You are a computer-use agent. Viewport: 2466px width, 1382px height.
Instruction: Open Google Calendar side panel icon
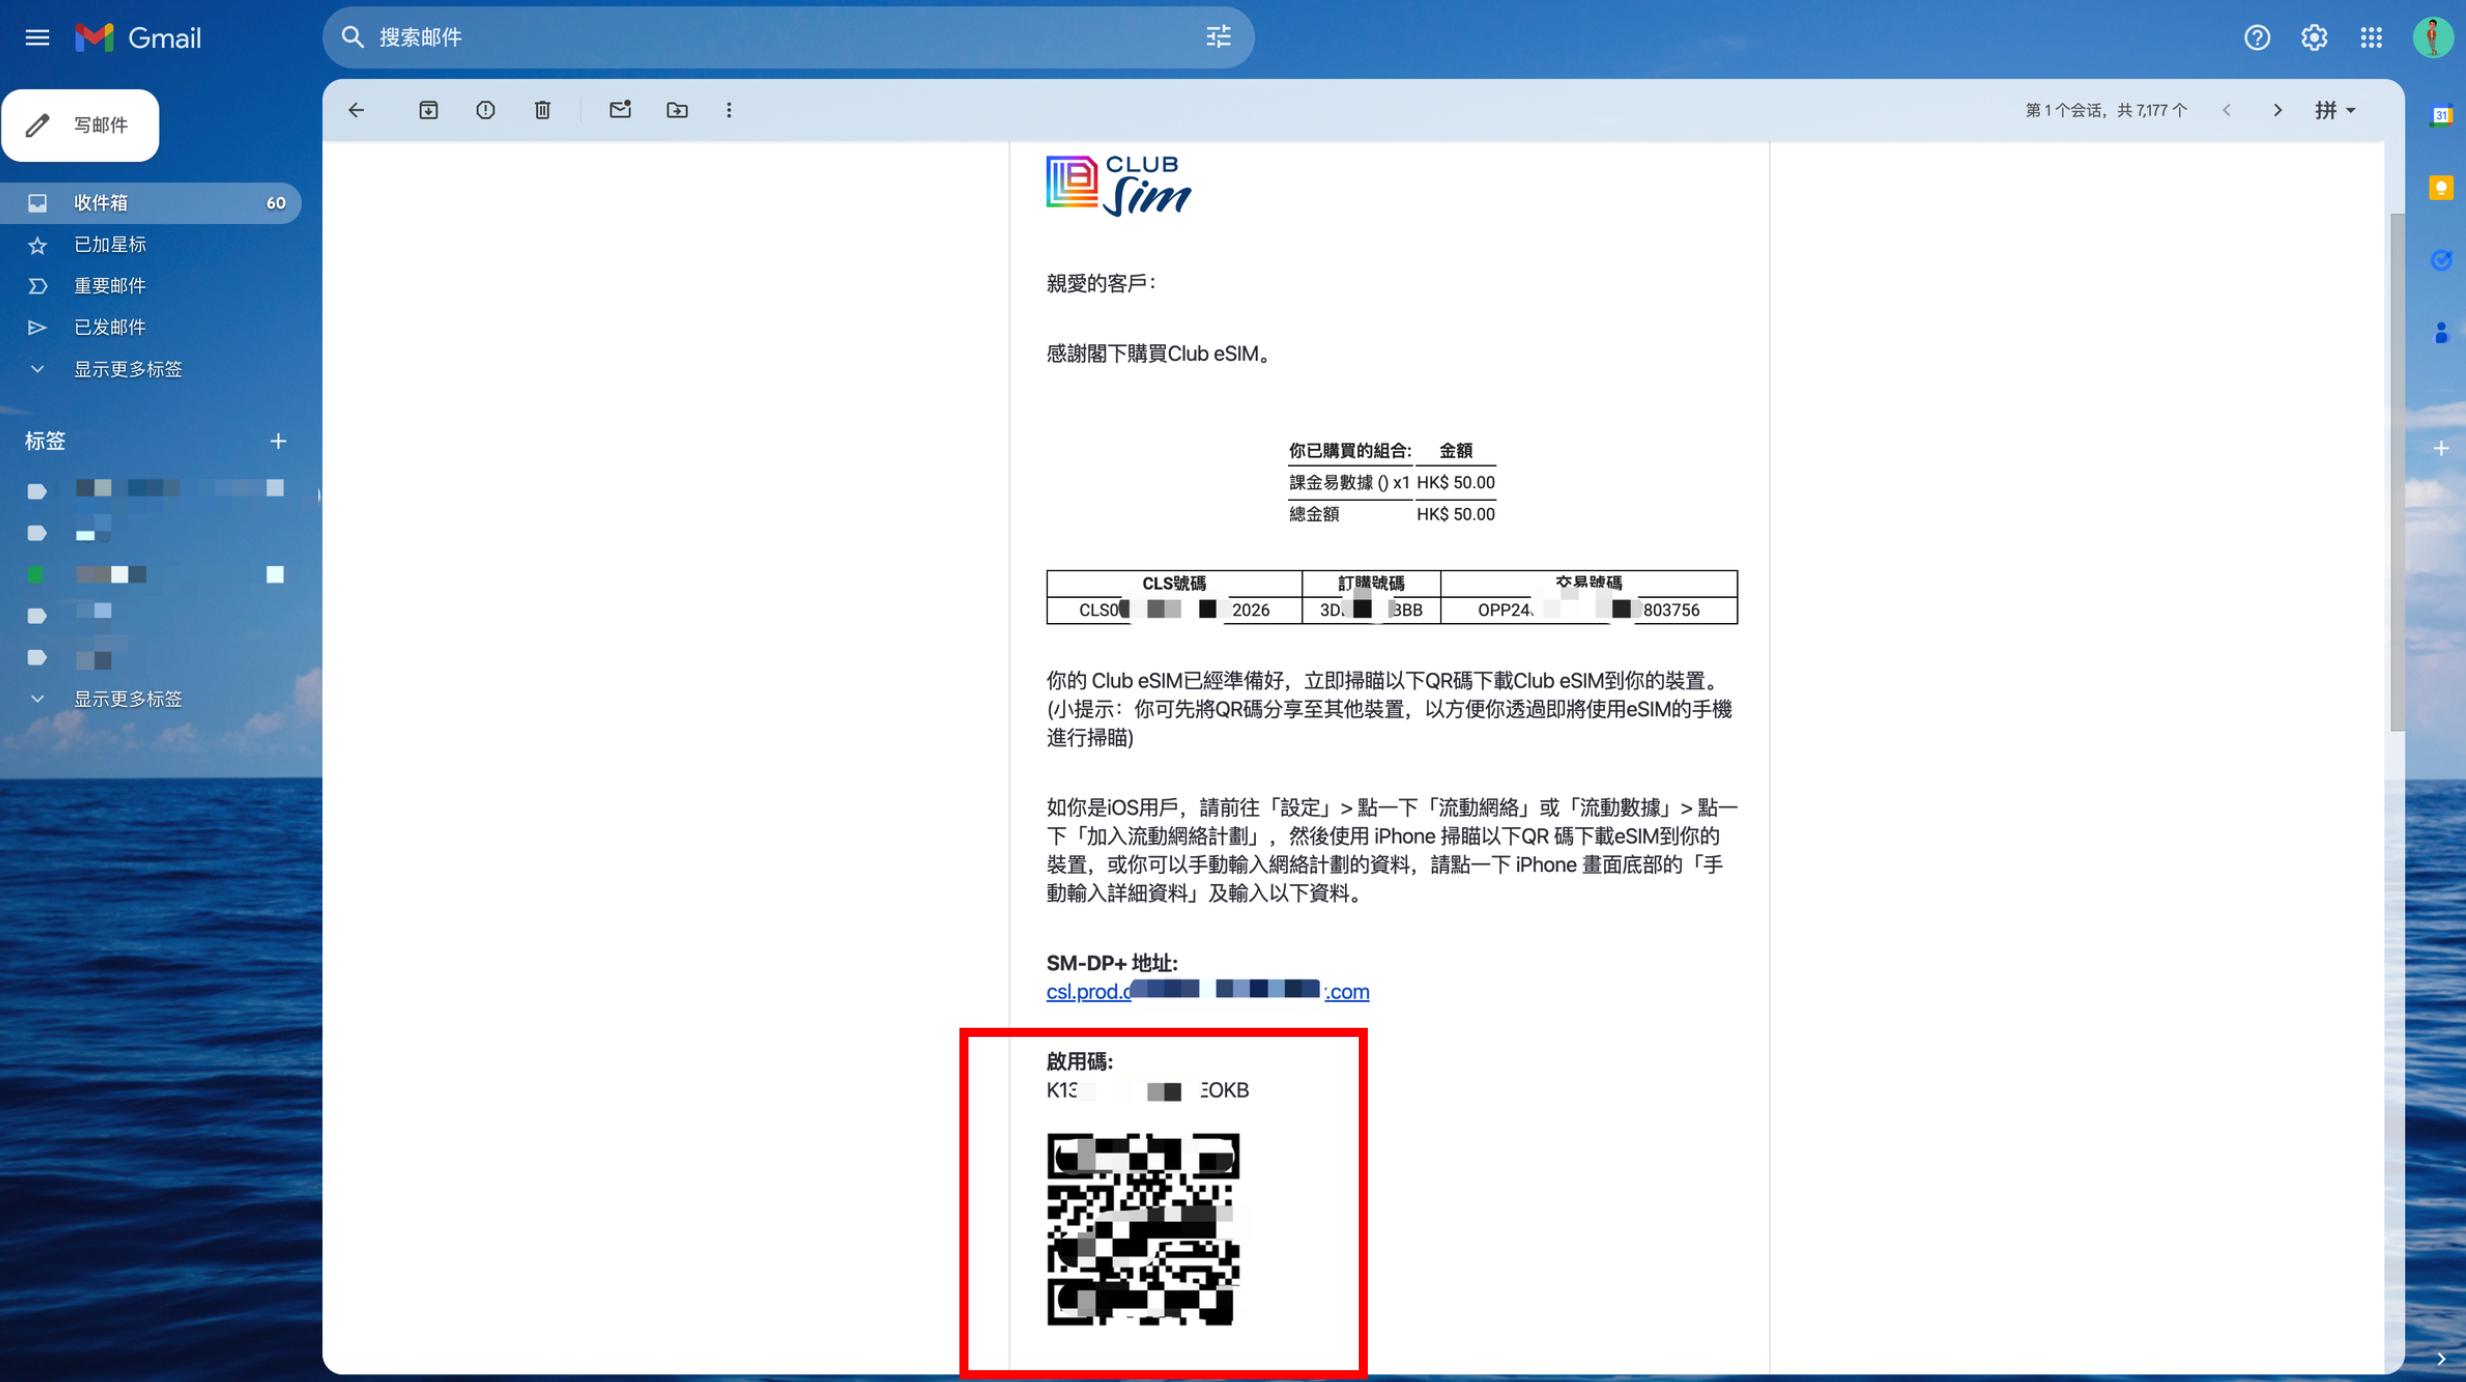pos(2440,116)
